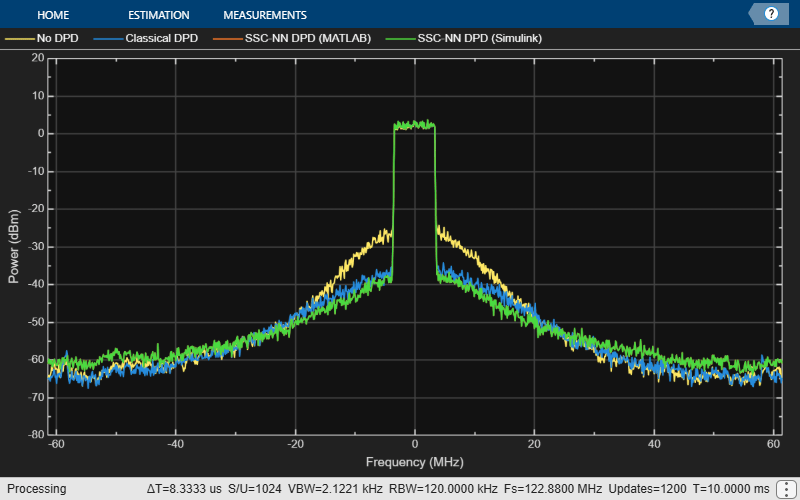
Task: Switch to the ESTIMATION tab
Action: (159, 15)
